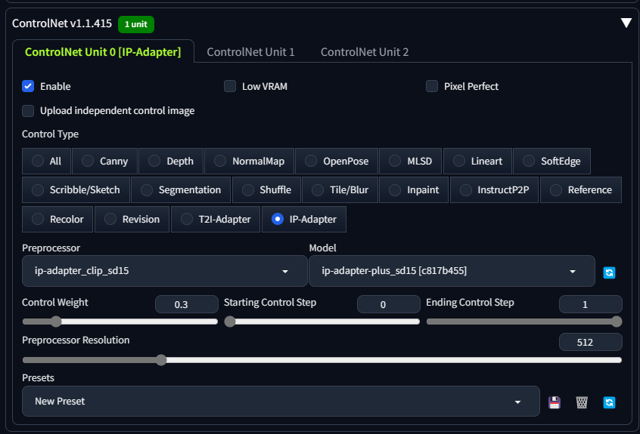Click the Starting Control Step value field

(x=389, y=304)
